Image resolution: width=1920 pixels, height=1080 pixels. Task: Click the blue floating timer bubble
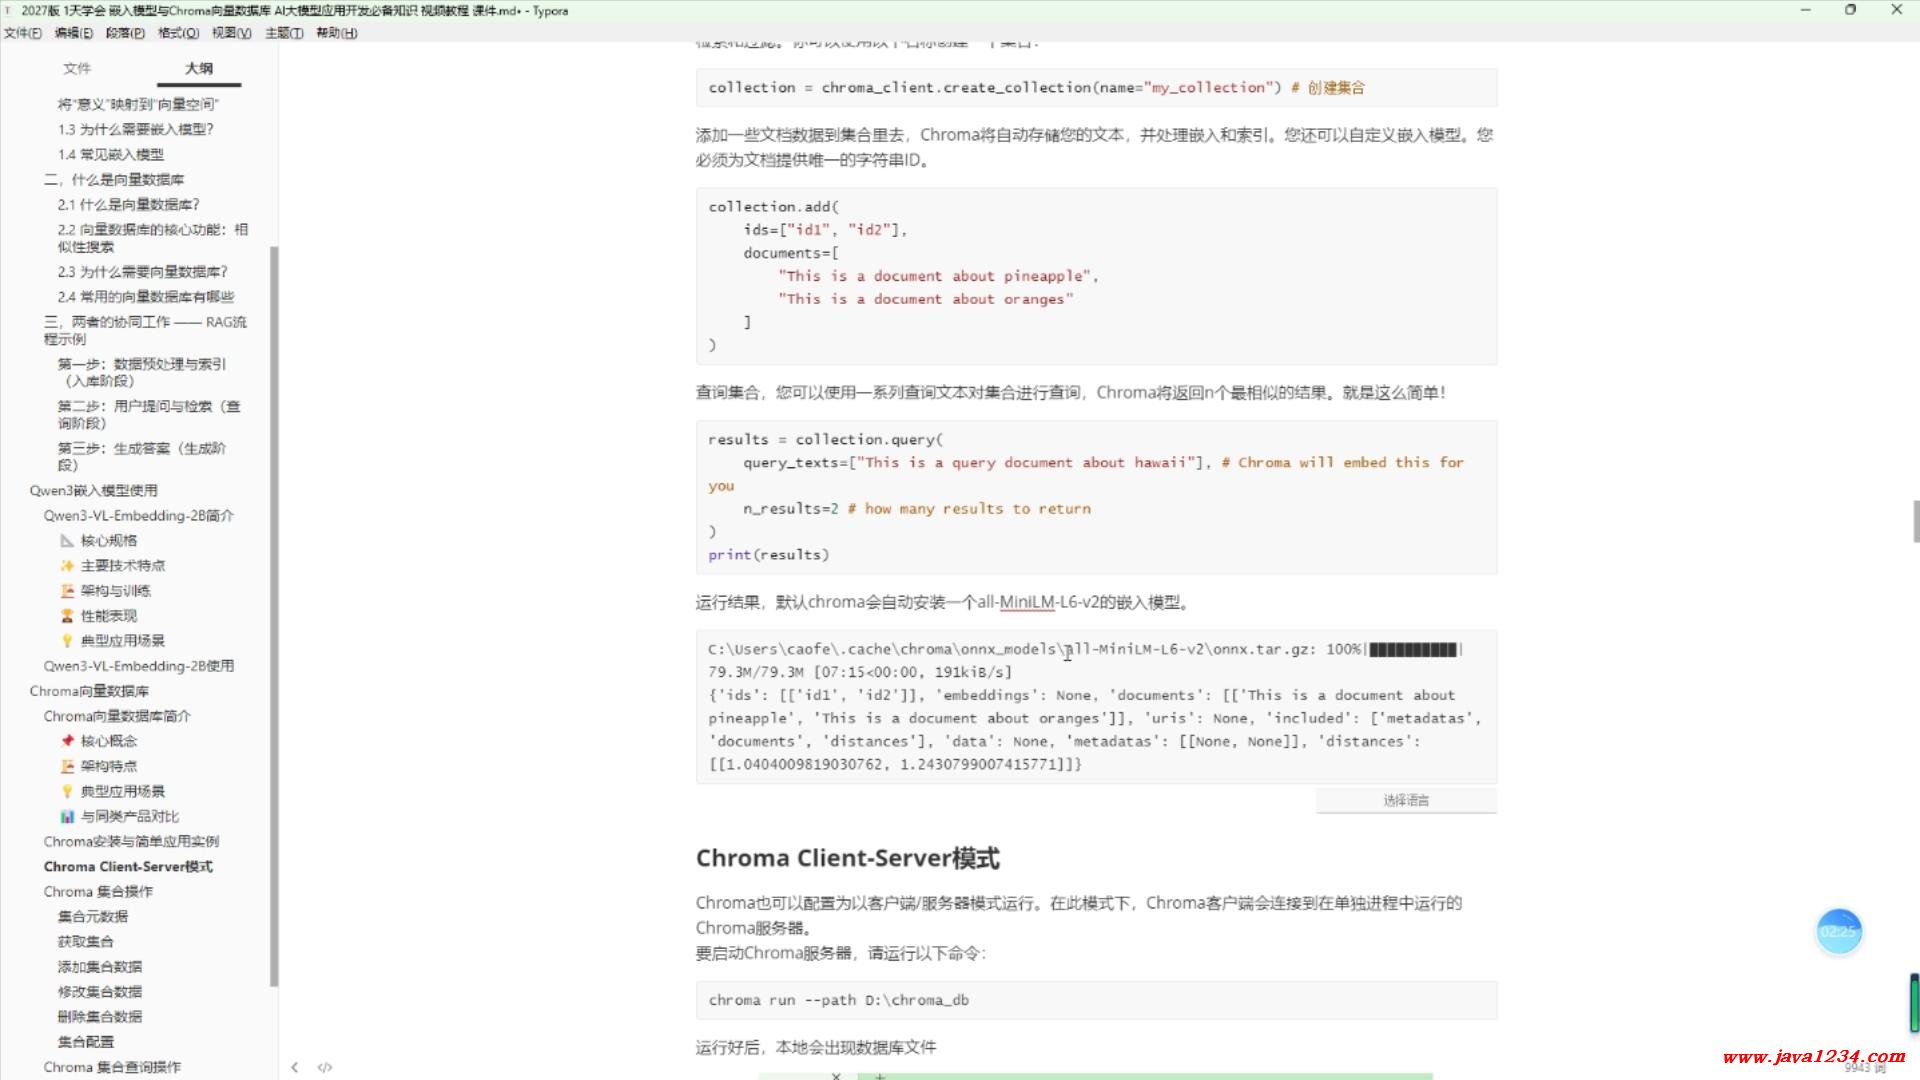1838,931
